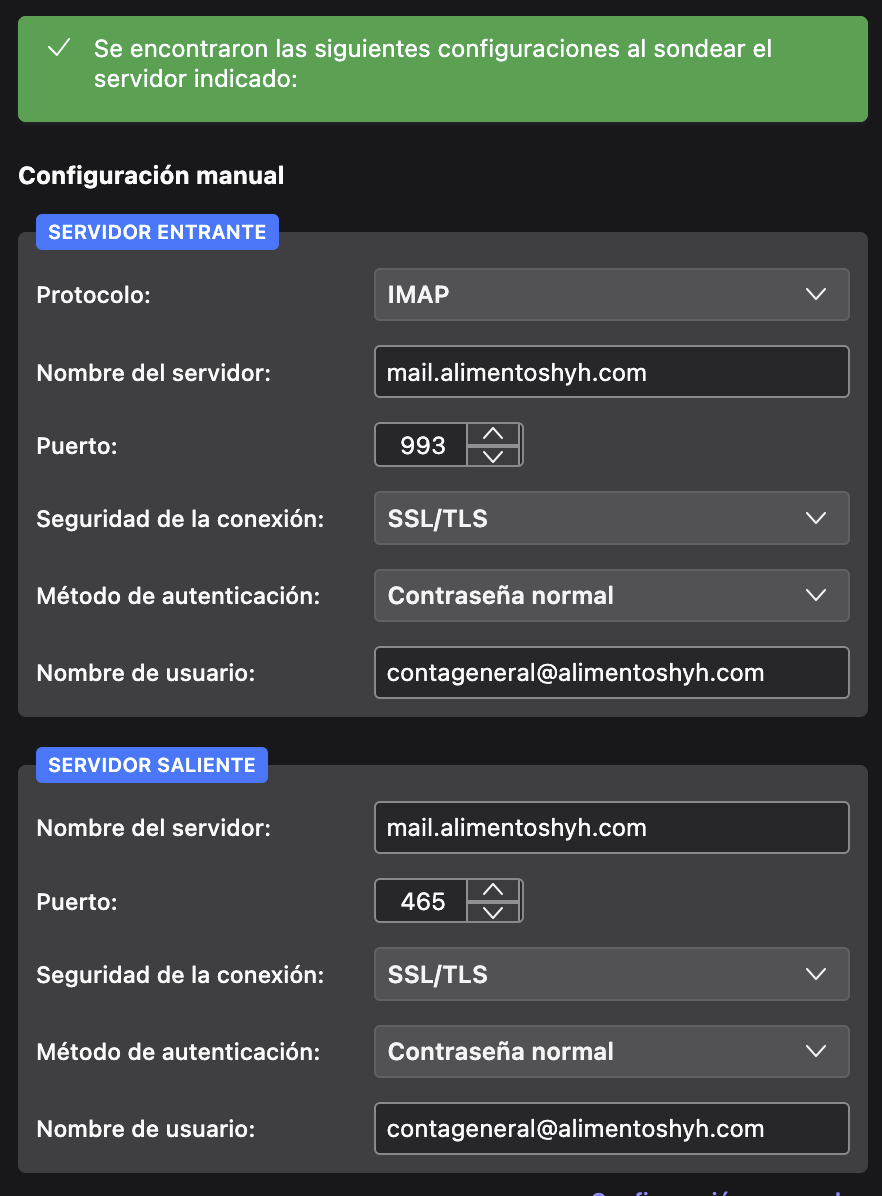Expand incoming server authentication method dropdown
This screenshot has height=1196, width=882.
point(611,596)
